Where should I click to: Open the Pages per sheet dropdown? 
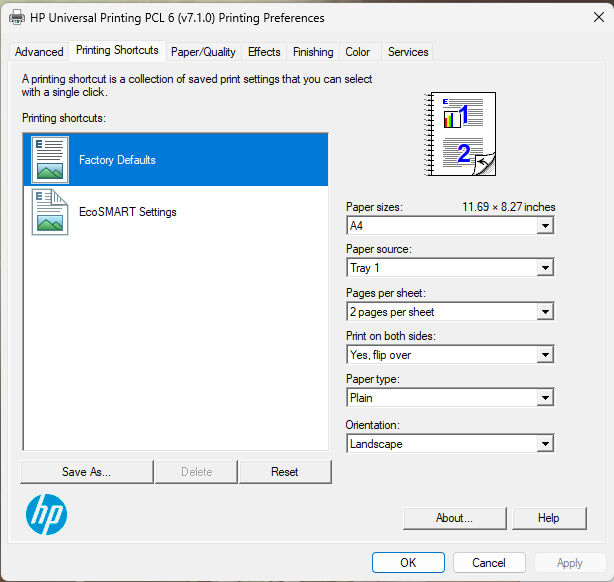tap(449, 312)
